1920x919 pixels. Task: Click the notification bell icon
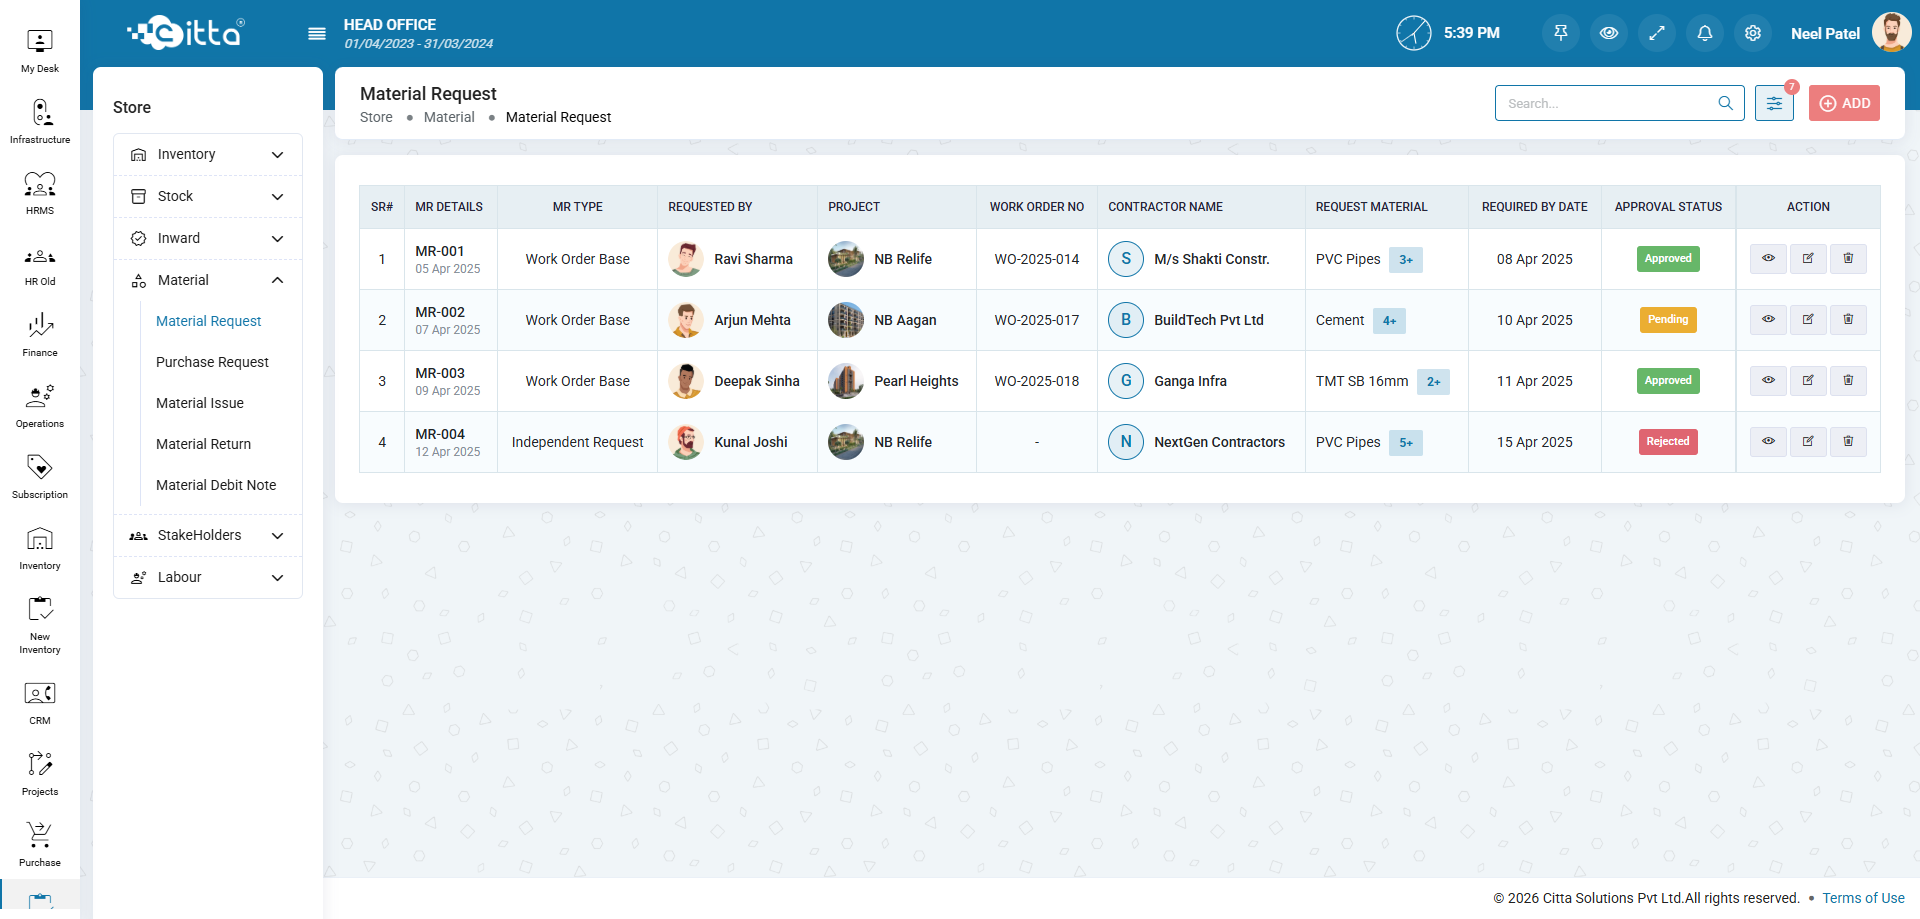coord(1705,33)
